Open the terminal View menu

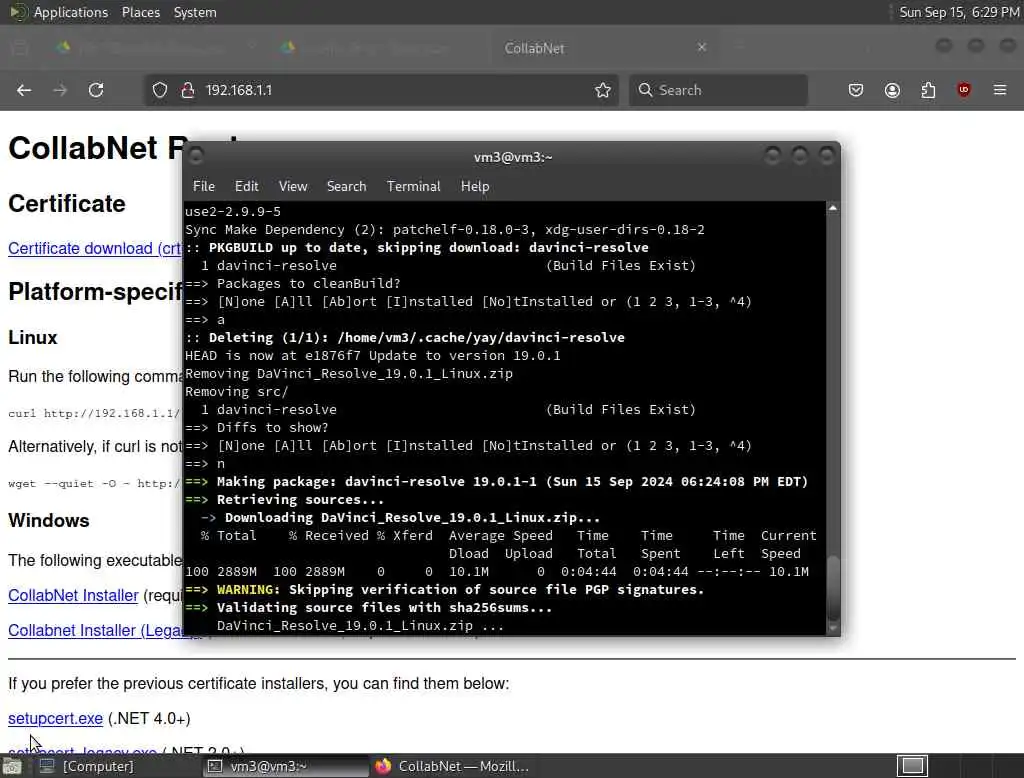(293, 186)
